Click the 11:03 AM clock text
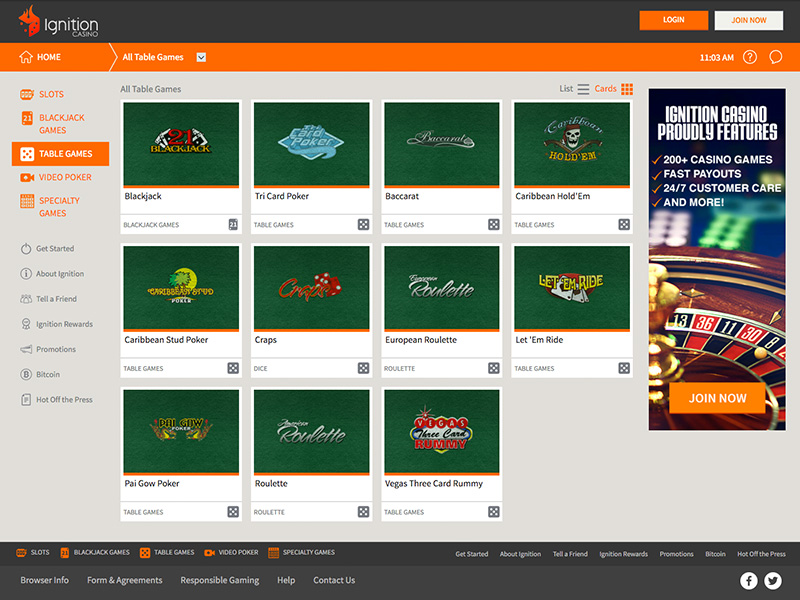Viewport: 800px width, 600px height. pyautogui.click(x=716, y=58)
